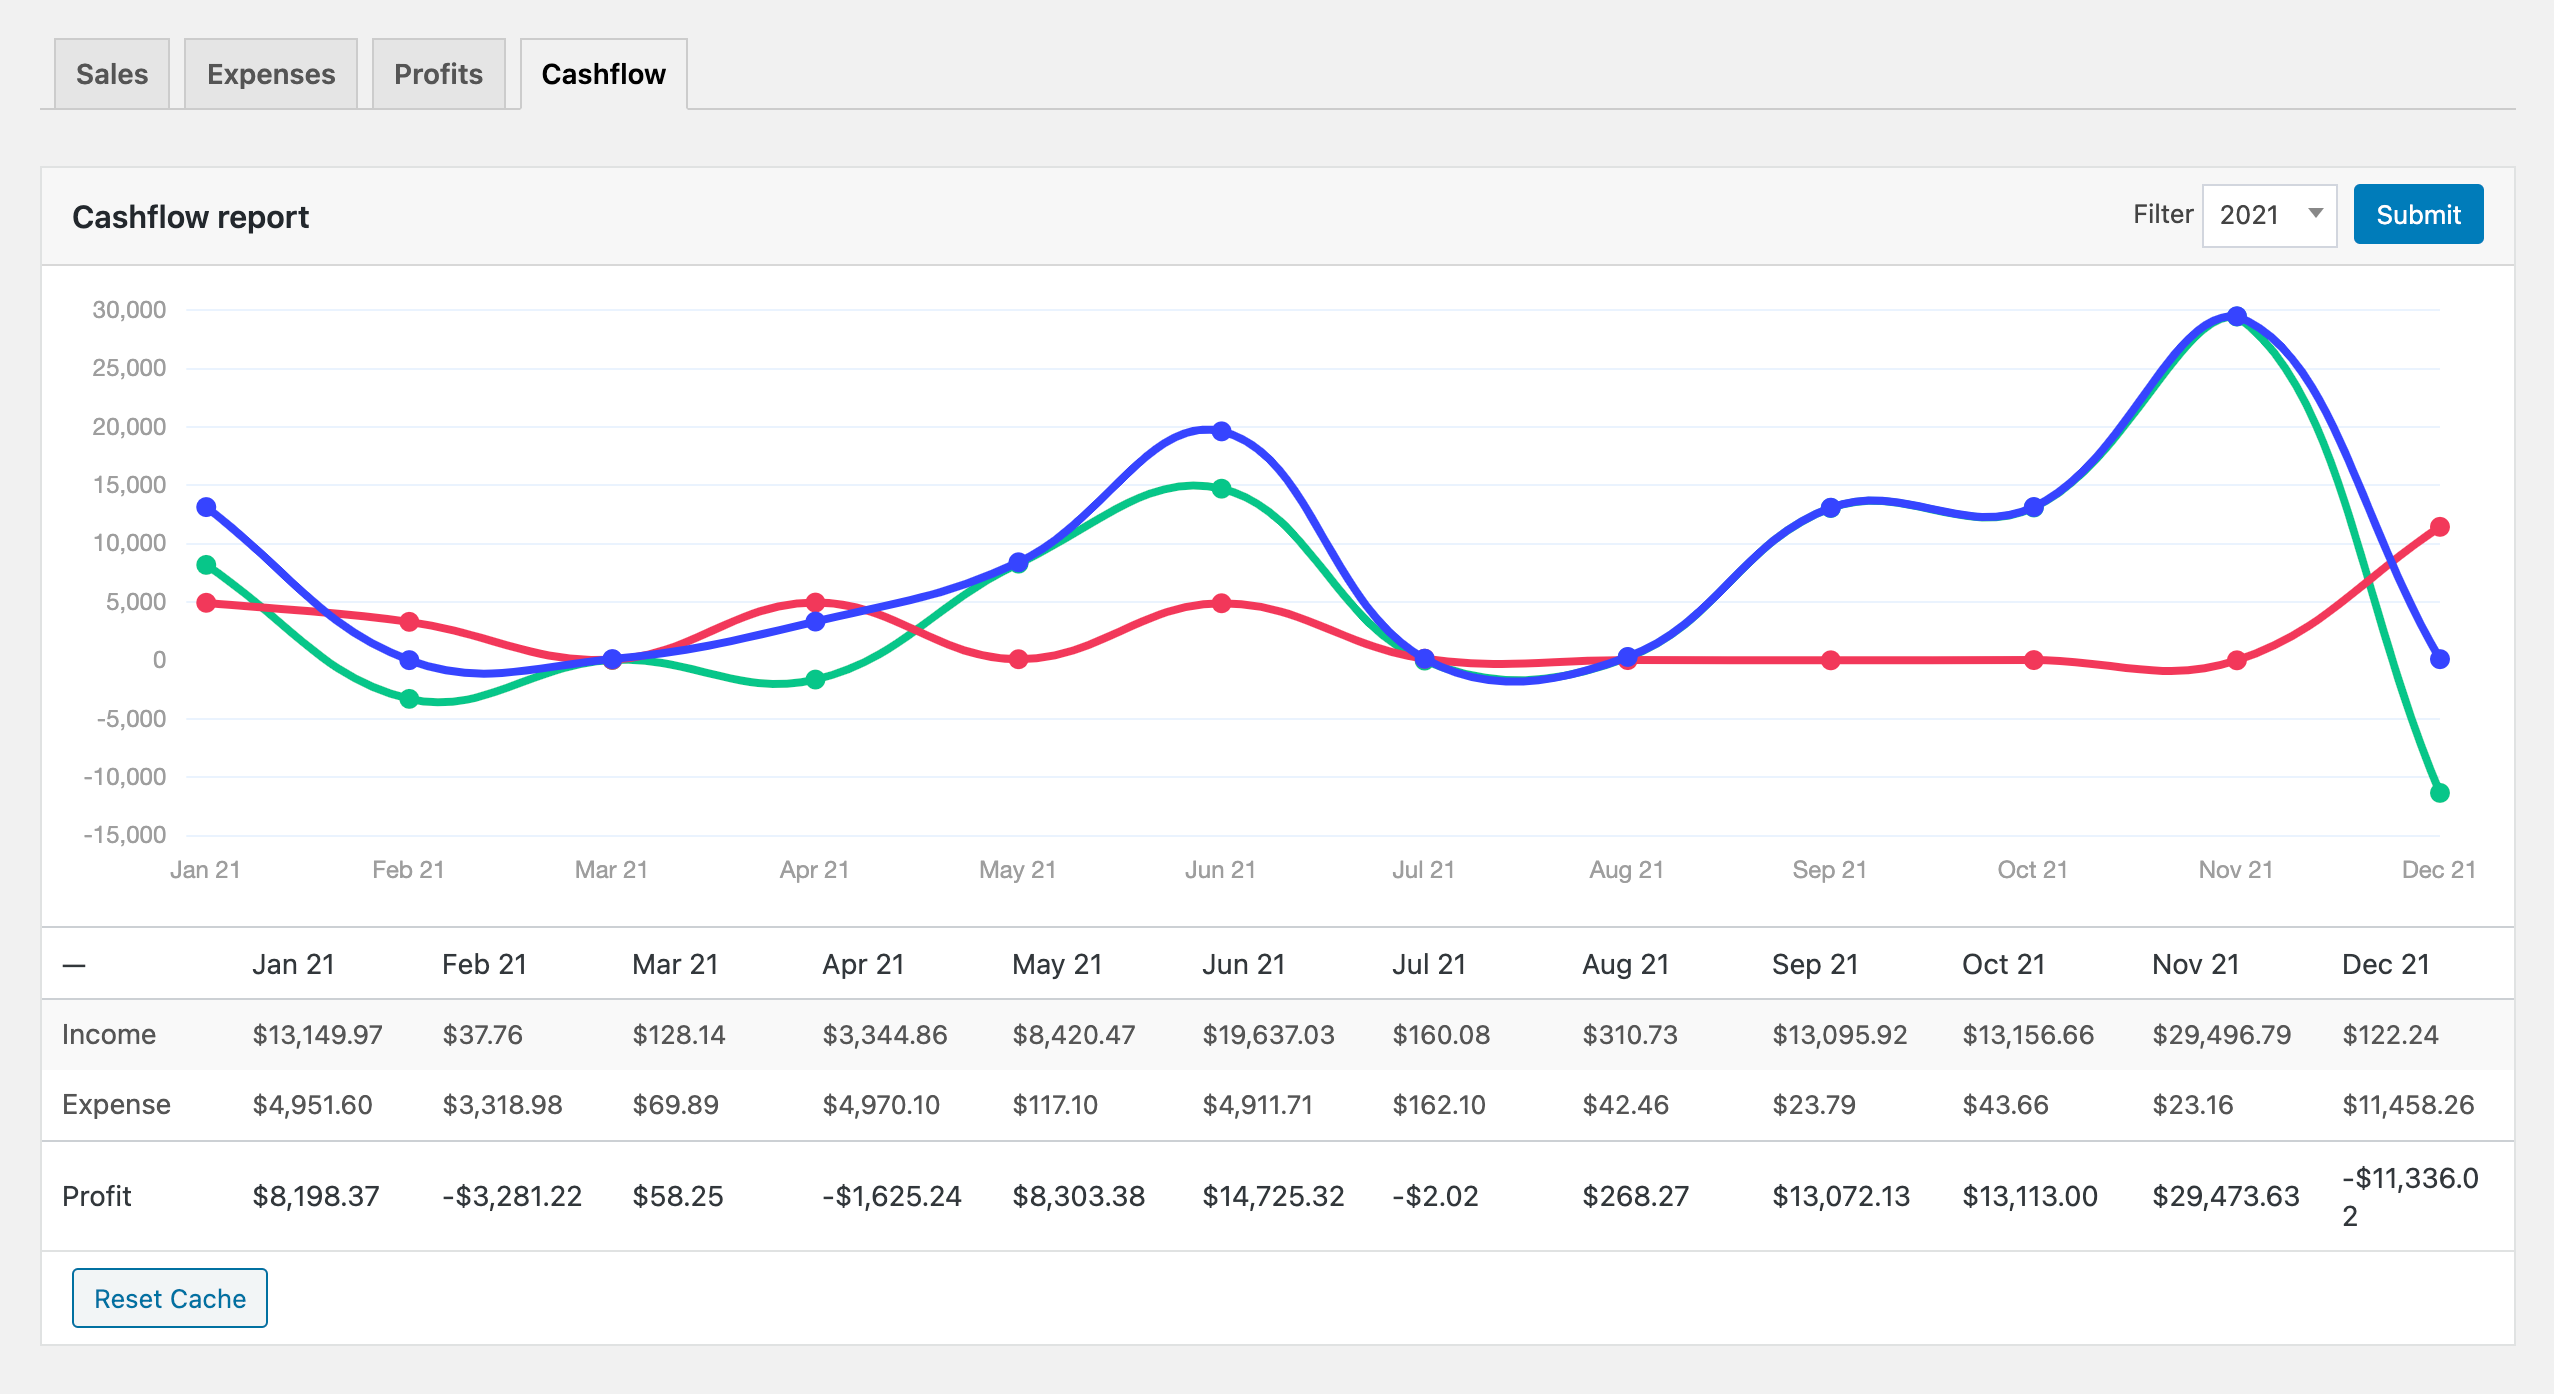
Task: Click the Submit button
Action: pos(2418,214)
